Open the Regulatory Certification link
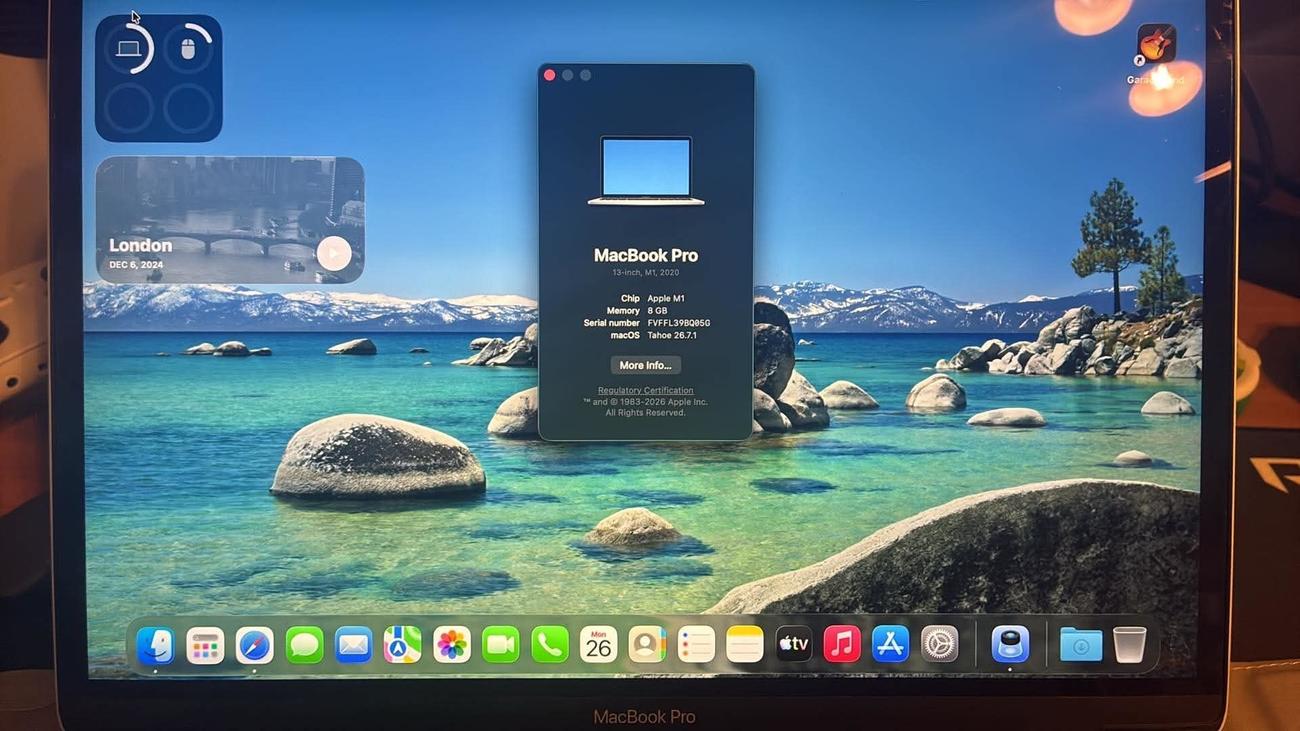The height and width of the screenshot is (731, 1300). click(645, 390)
